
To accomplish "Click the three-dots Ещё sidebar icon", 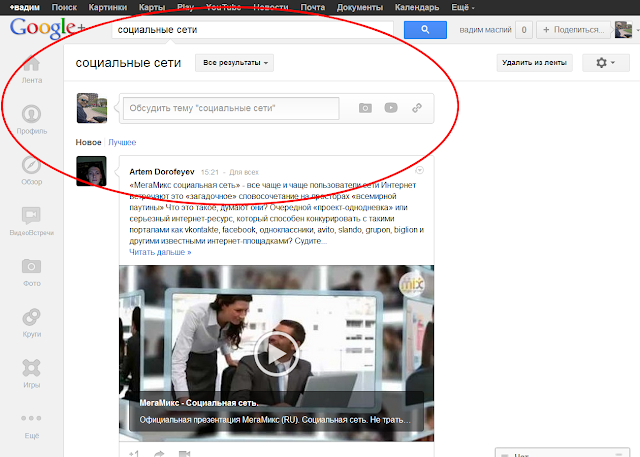I will click(x=31, y=418).
